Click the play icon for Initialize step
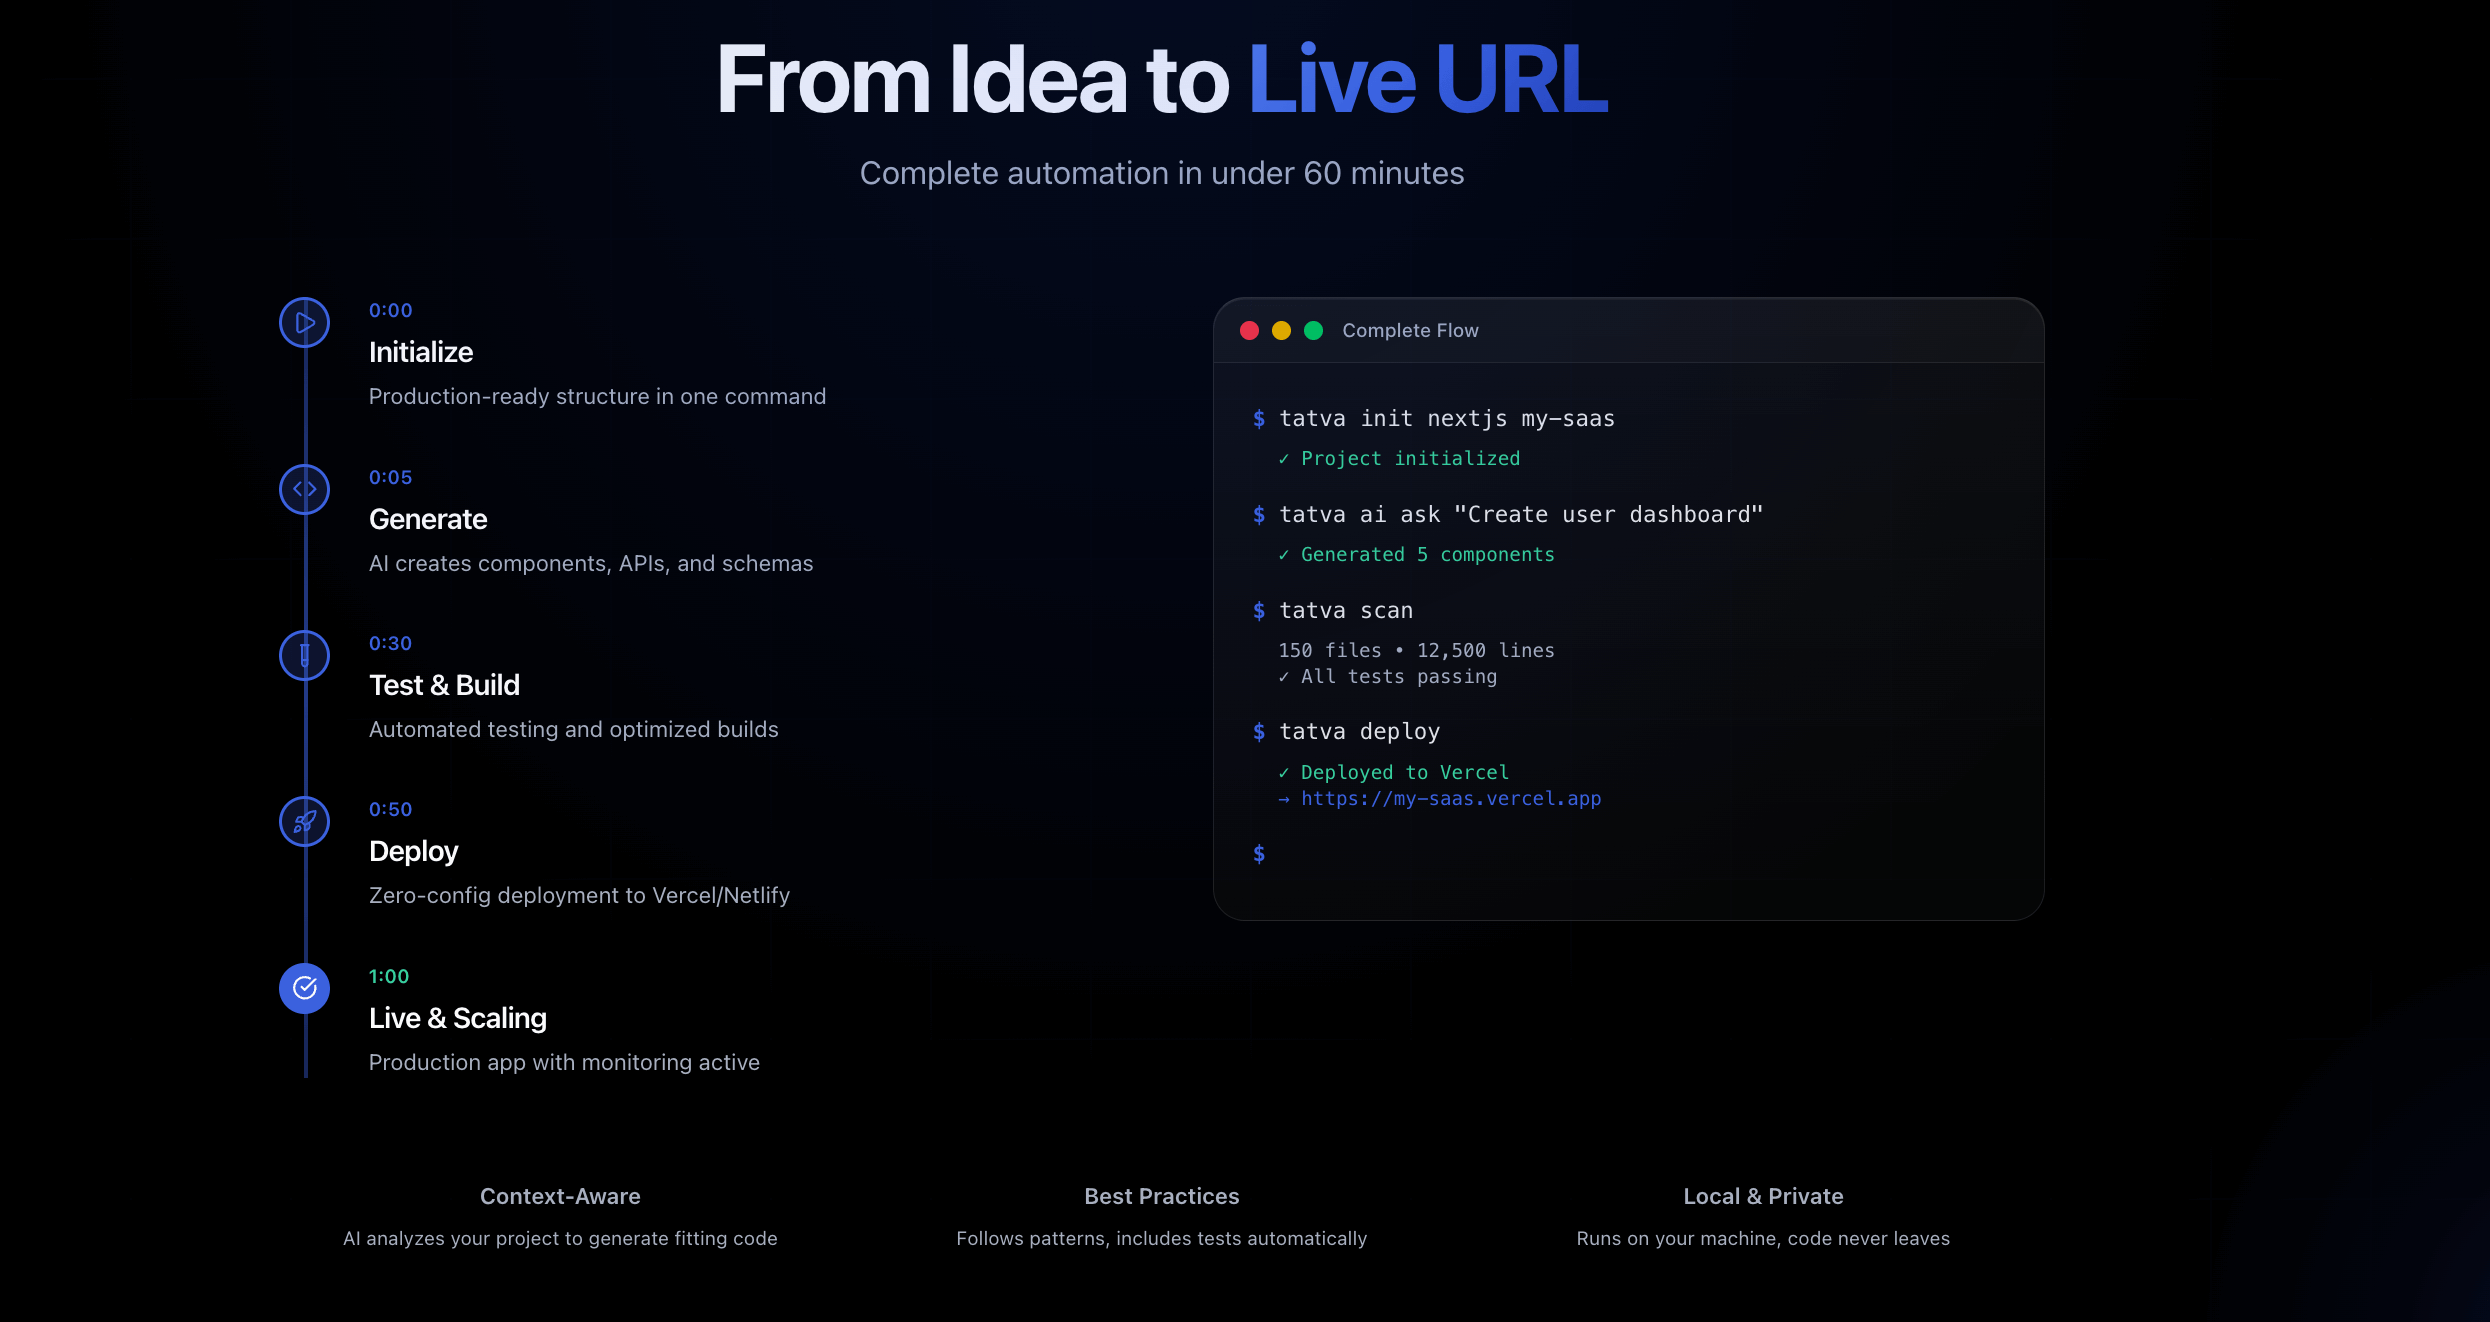The image size is (2490, 1322). [x=304, y=323]
